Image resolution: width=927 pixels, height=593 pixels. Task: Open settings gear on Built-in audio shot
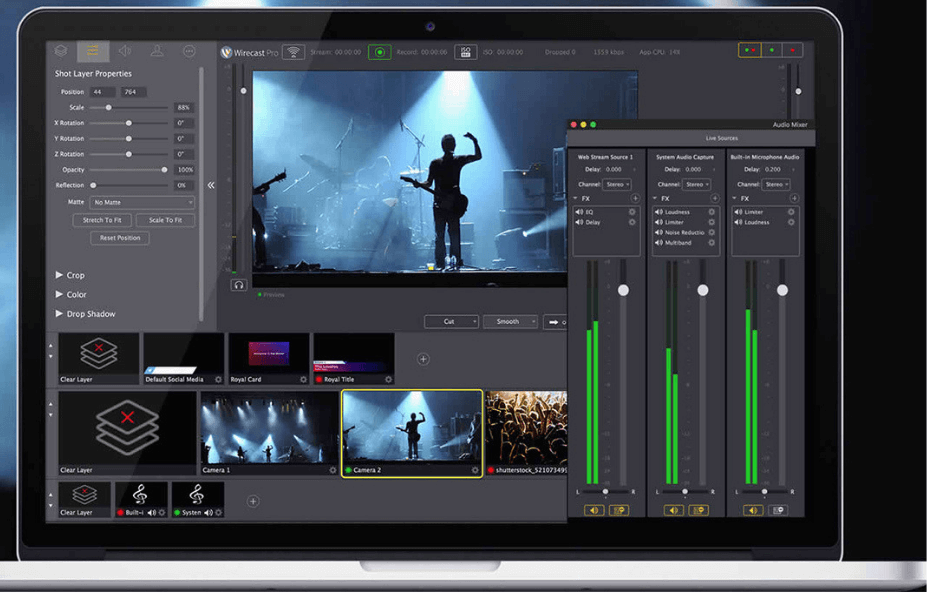click(x=162, y=513)
